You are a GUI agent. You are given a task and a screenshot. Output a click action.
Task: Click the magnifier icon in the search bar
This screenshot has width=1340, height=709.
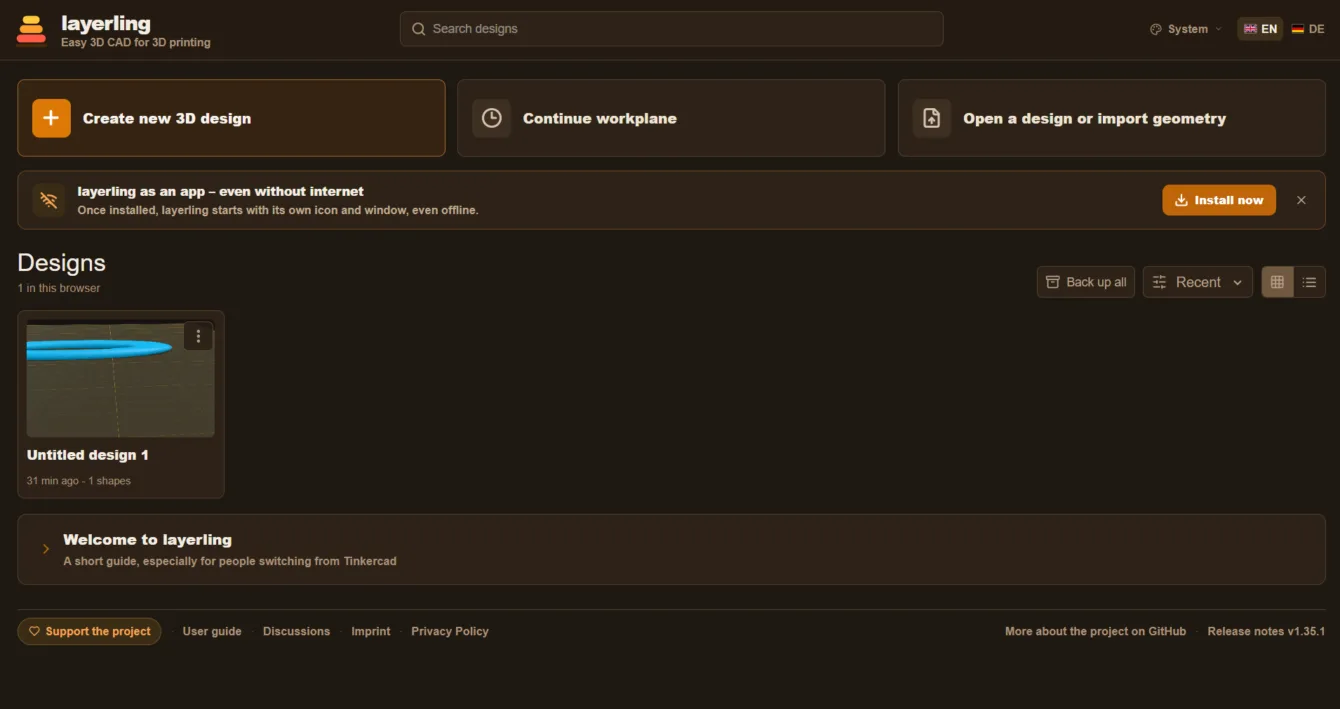point(419,29)
